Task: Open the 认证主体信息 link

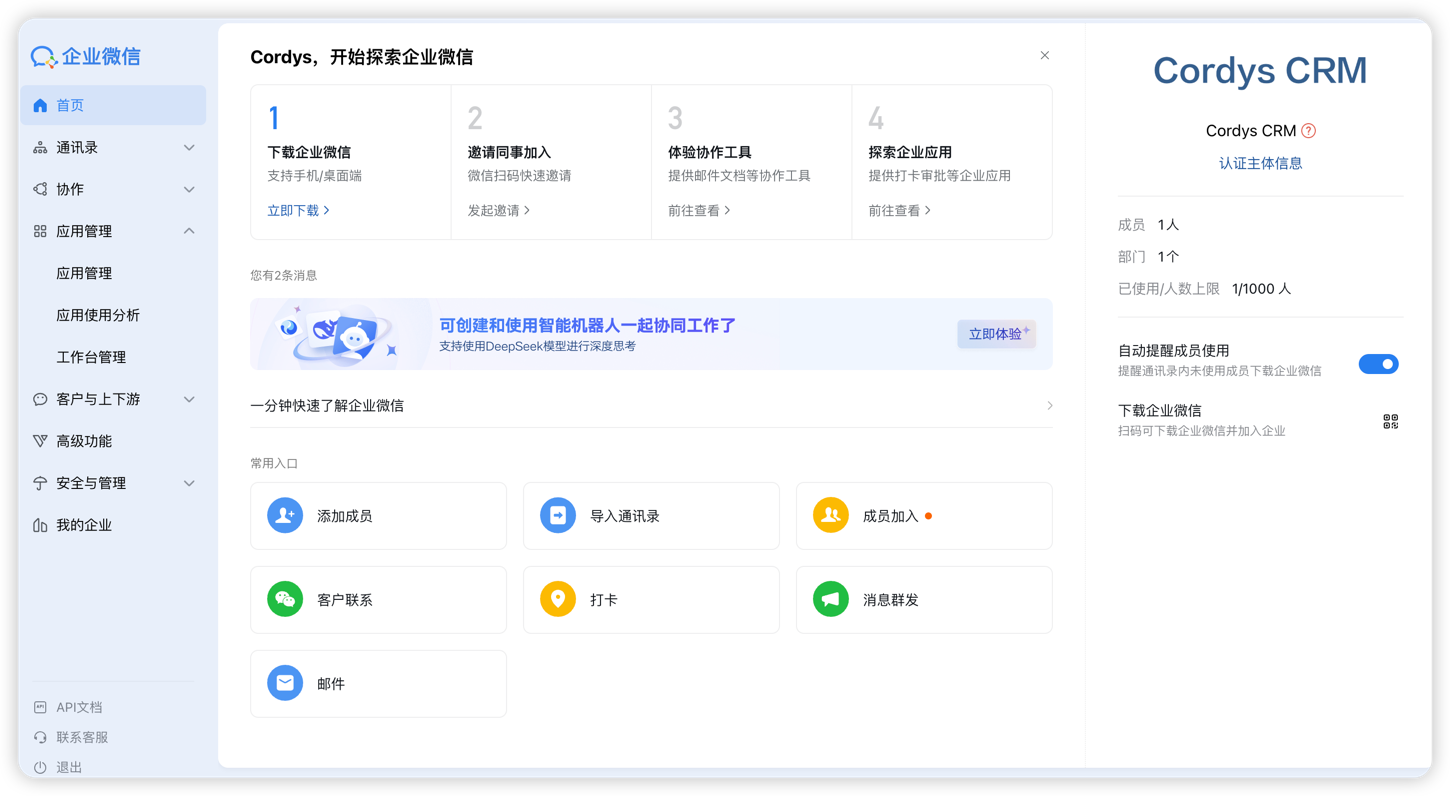Action: point(1261,162)
